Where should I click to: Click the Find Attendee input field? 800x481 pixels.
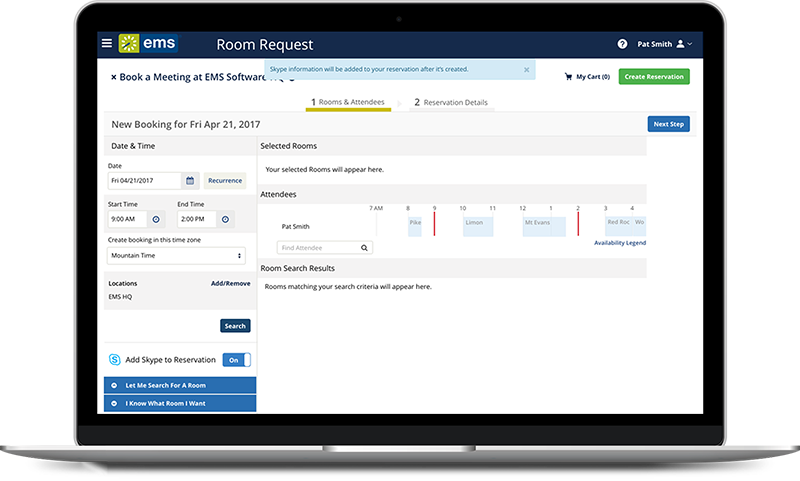318,247
